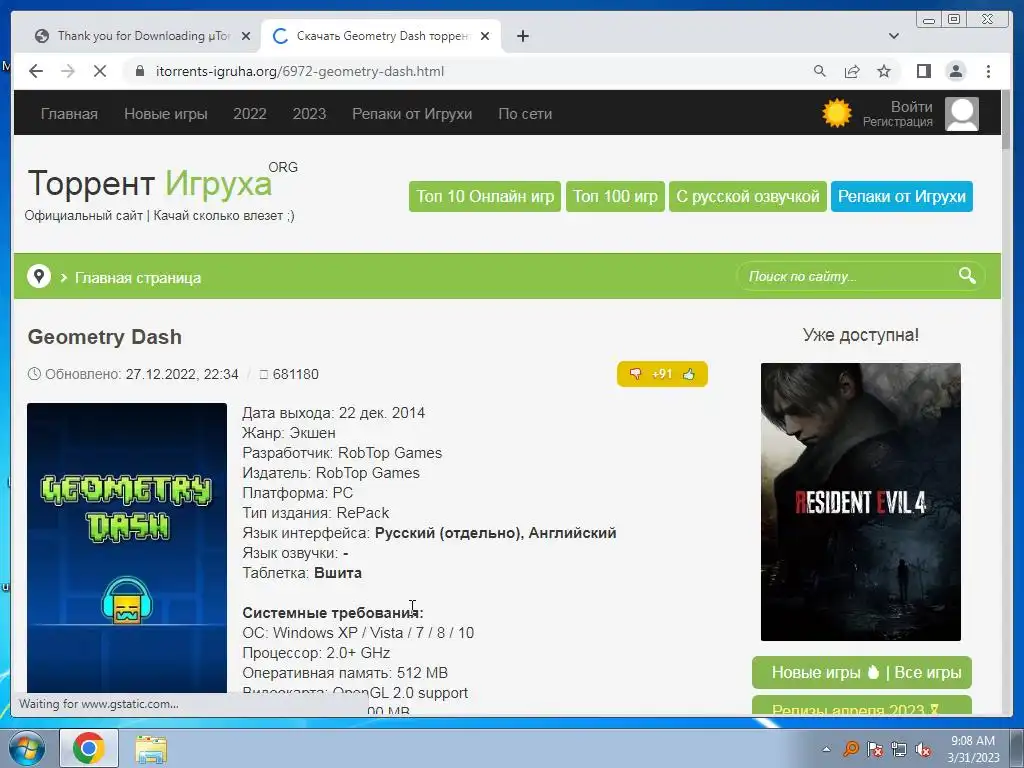This screenshot has height=768, width=1024.
Task: Click Chrome icon in the taskbar
Action: point(89,748)
